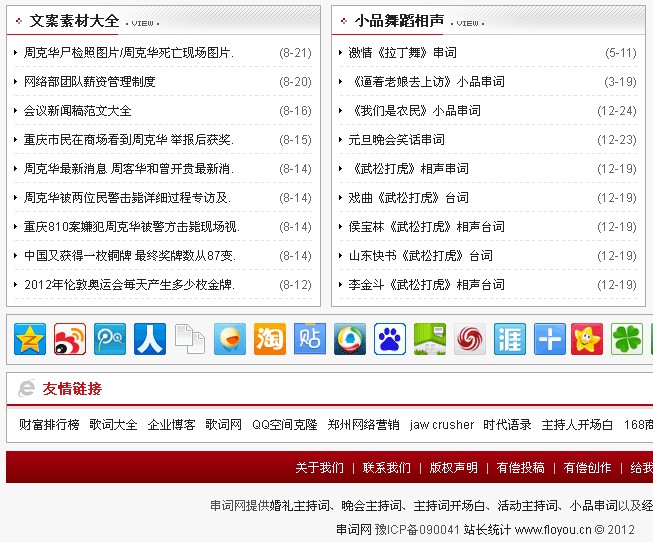The height and width of the screenshot is (542, 653).
Task: Open 2012年伦敦奥运会 gold medal article
Action: click(x=130, y=285)
